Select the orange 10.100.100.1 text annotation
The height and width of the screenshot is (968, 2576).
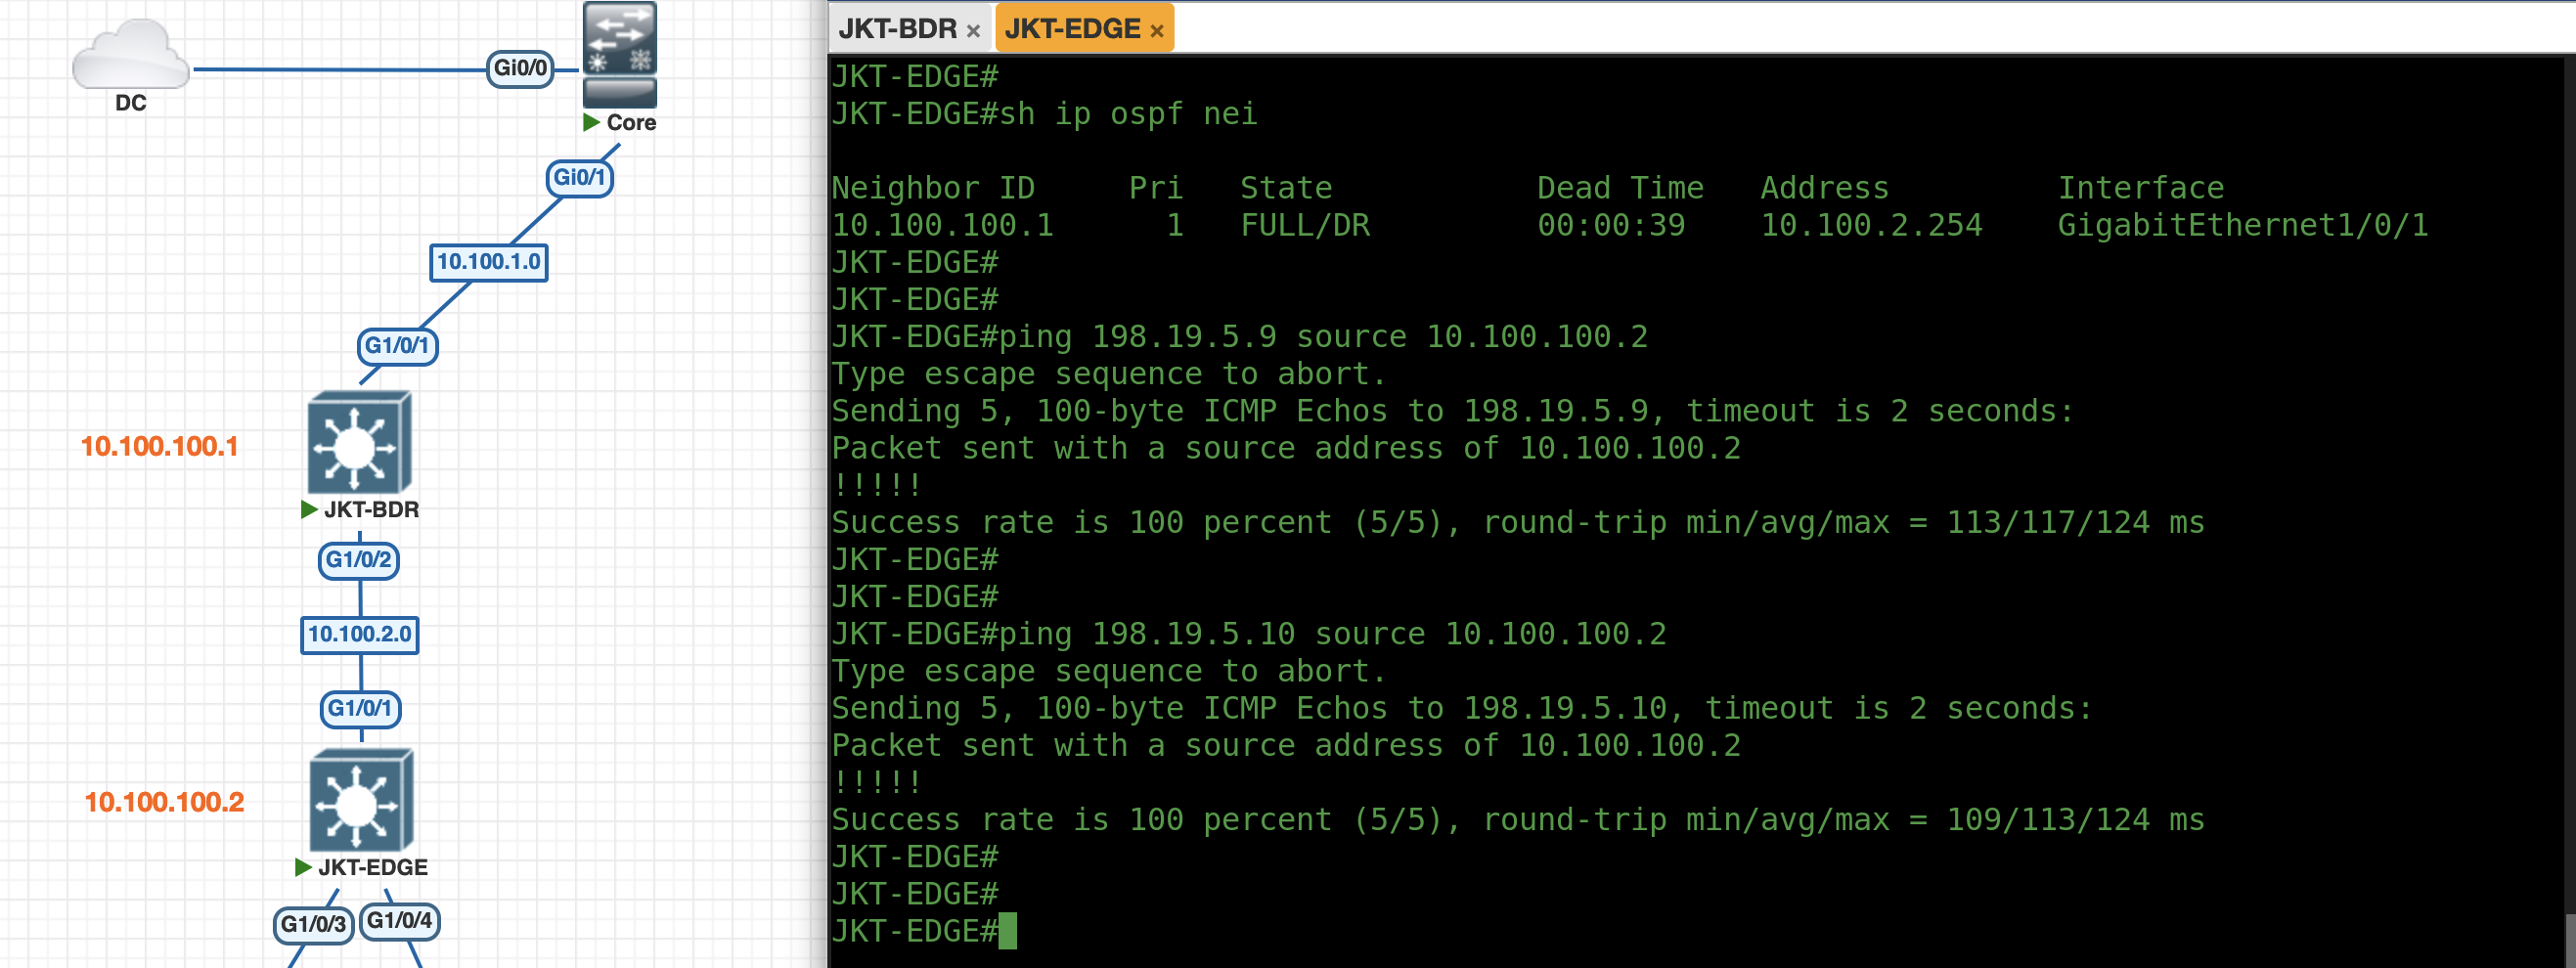(159, 446)
